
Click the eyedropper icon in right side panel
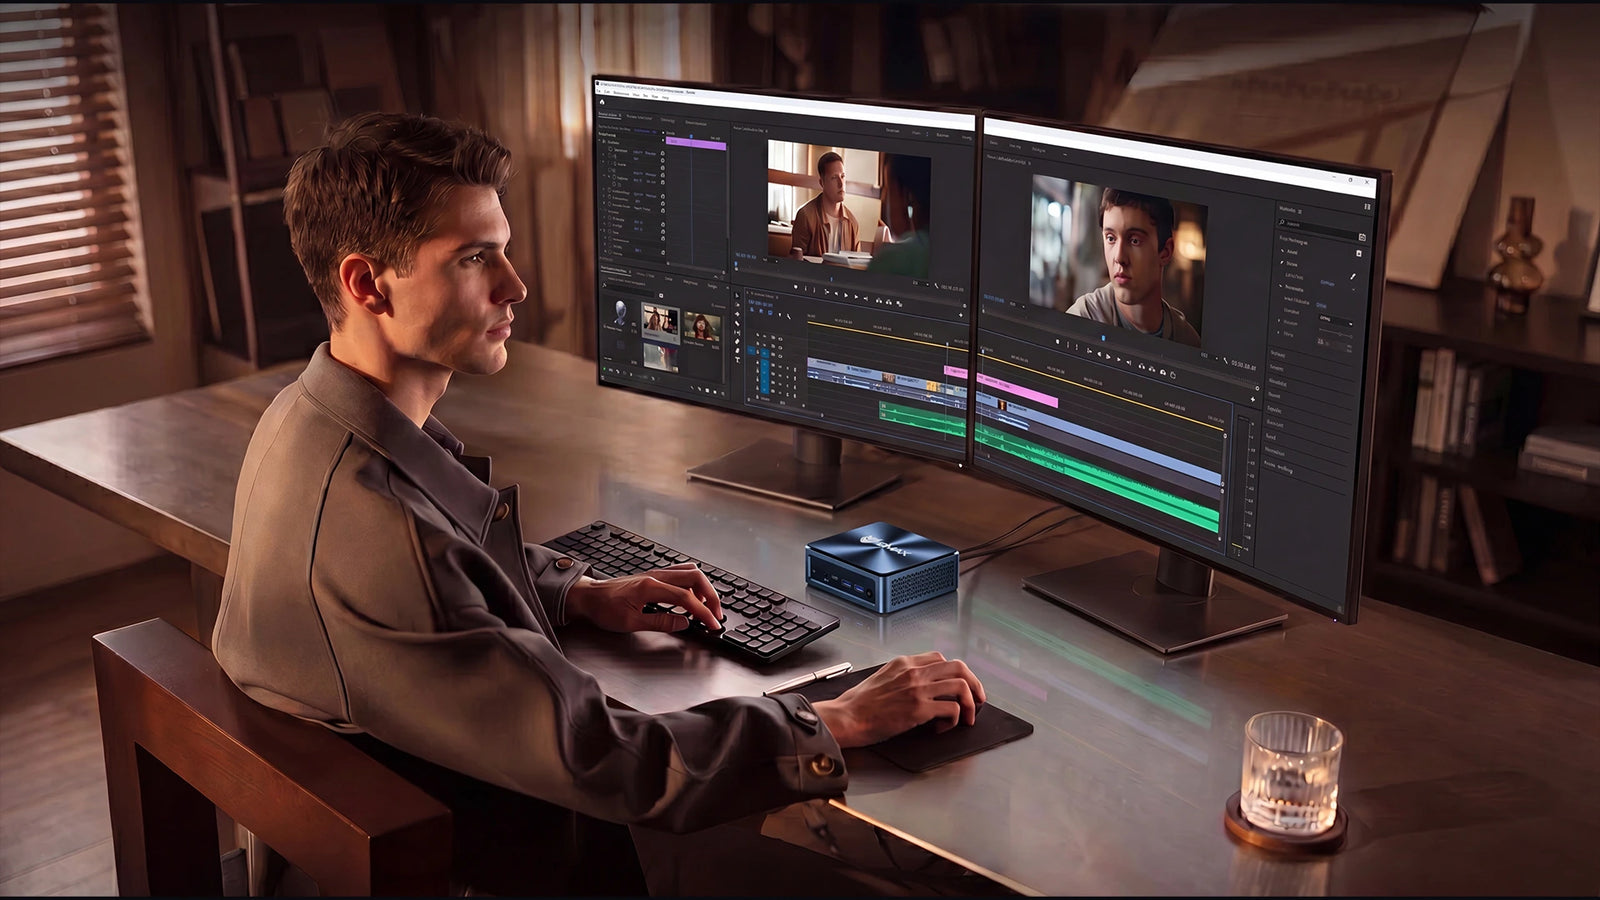(x=1352, y=277)
